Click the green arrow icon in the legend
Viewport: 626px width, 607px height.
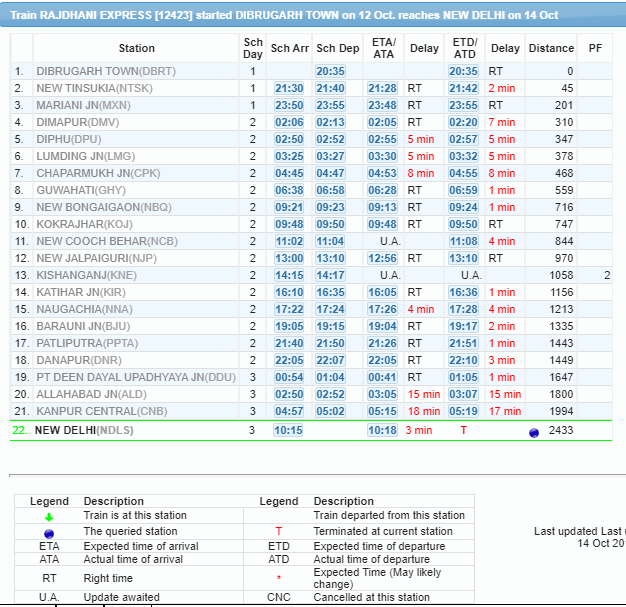pyautogui.click(x=49, y=518)
